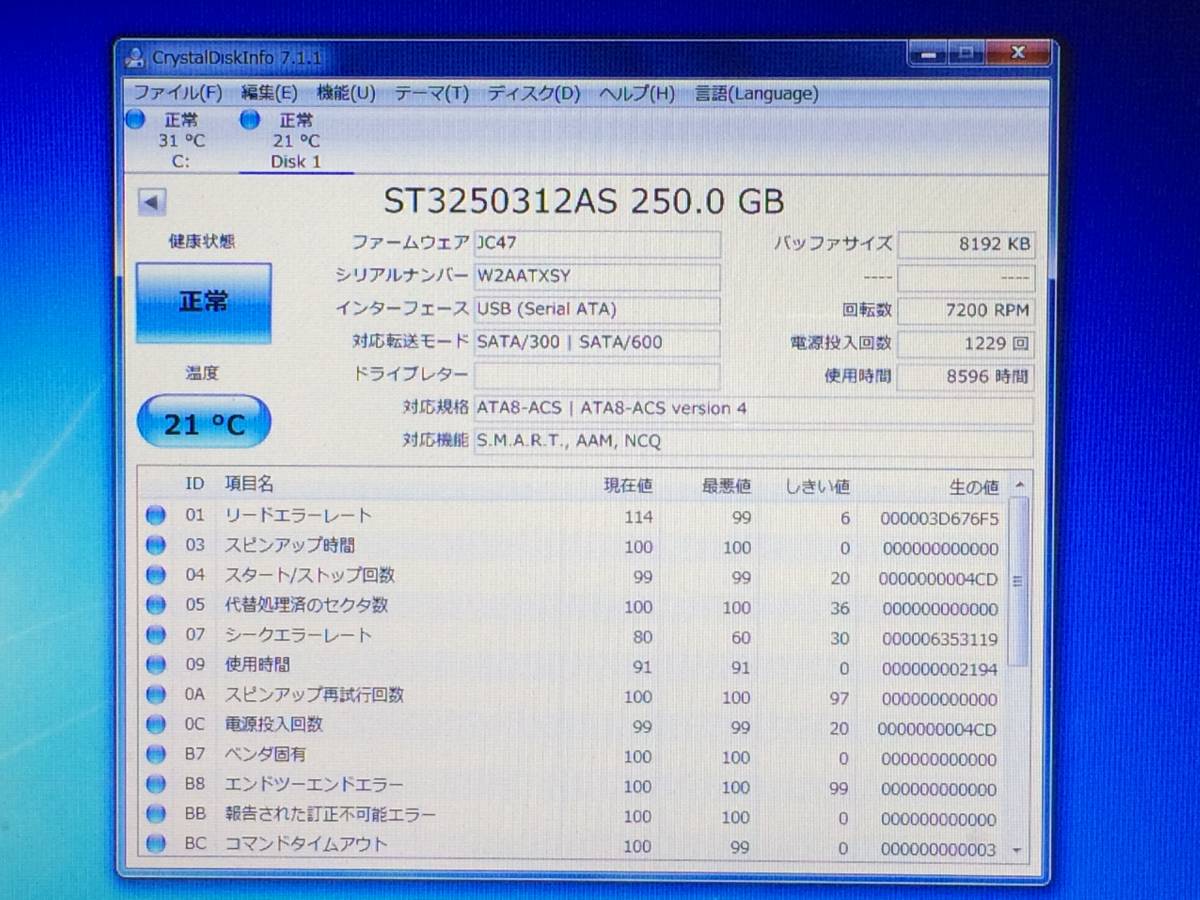Select the エンドツーエンドエラー row name

pyautogui.click(x=314, y=785)
